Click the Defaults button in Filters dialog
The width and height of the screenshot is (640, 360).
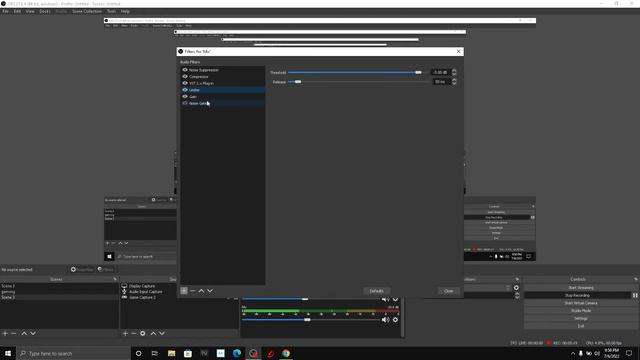pos(377,291)
